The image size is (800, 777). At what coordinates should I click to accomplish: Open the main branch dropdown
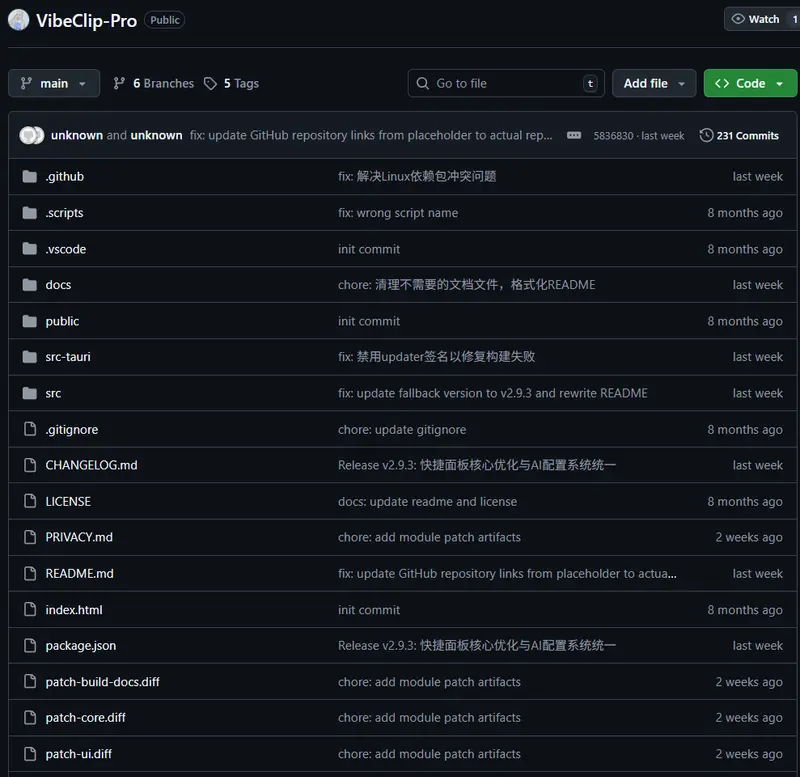tap(54, 84)
